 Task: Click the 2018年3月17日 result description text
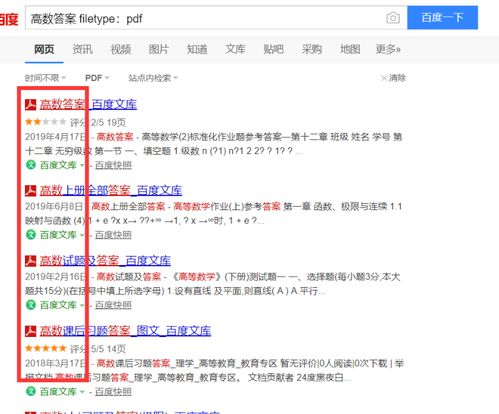point(214,371)
